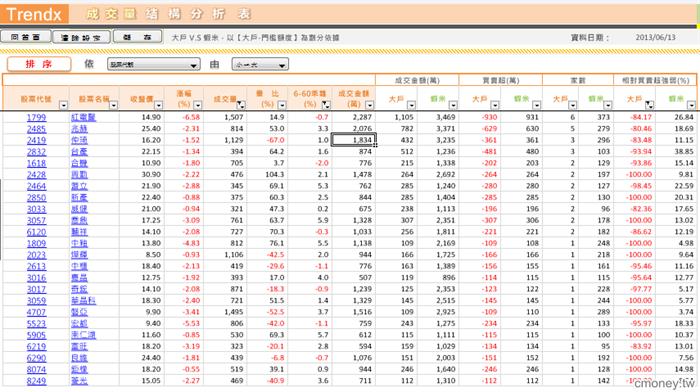Open 大戶 filter under 買賣超(萬) group

(495, 105)
